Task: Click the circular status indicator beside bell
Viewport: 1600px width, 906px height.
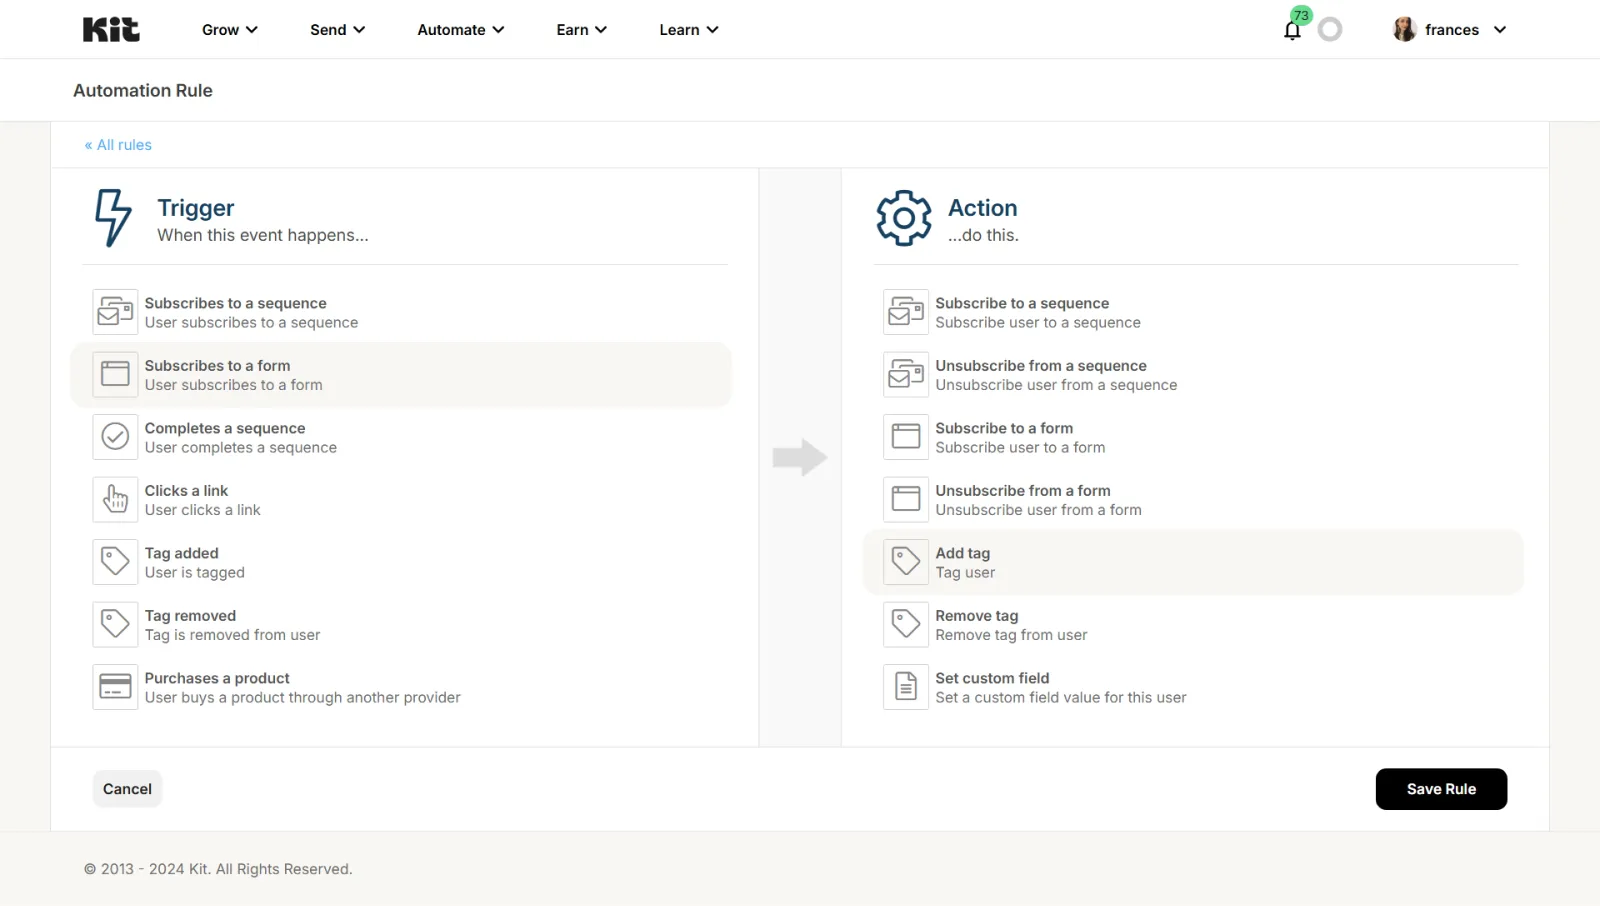Action: tap(1330, 30)
